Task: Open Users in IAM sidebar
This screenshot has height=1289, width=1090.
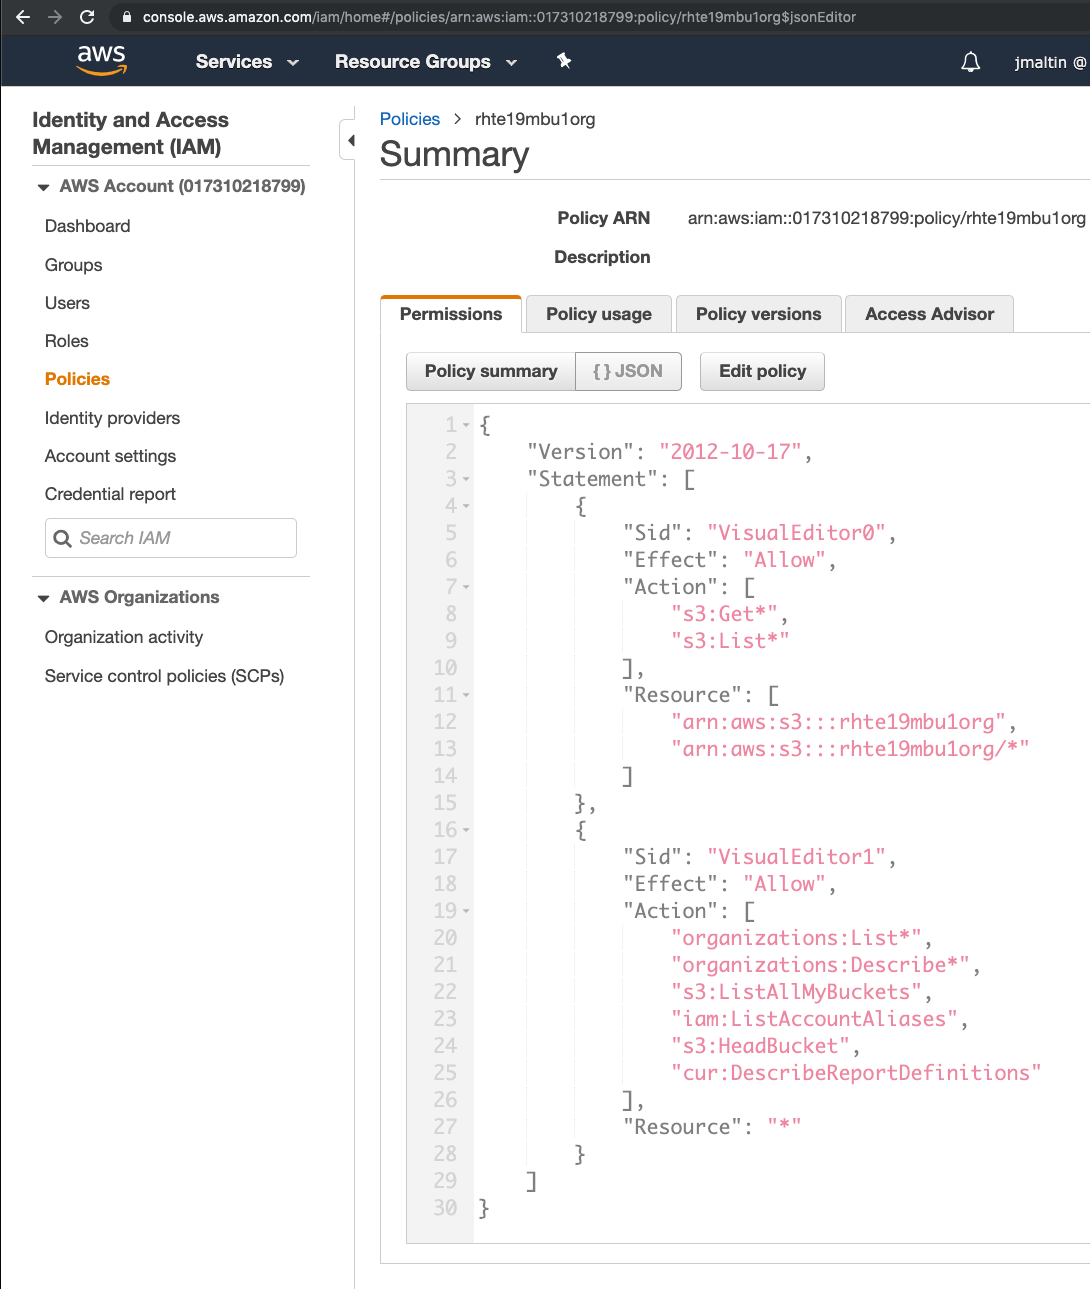Action: 67,303
